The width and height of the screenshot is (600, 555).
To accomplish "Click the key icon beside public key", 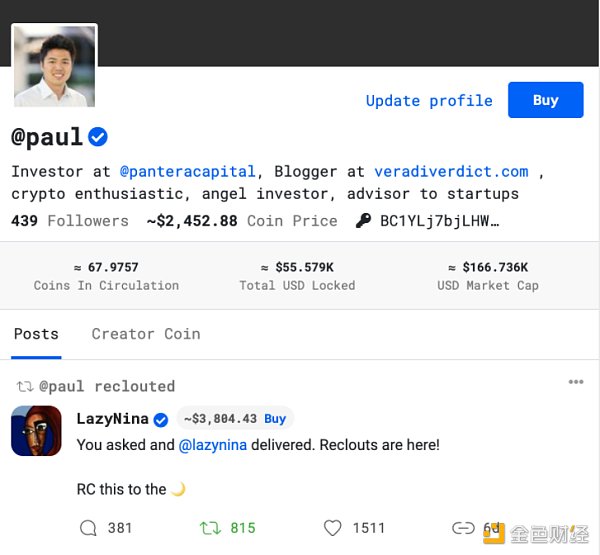I will click(x=363, y=221).
